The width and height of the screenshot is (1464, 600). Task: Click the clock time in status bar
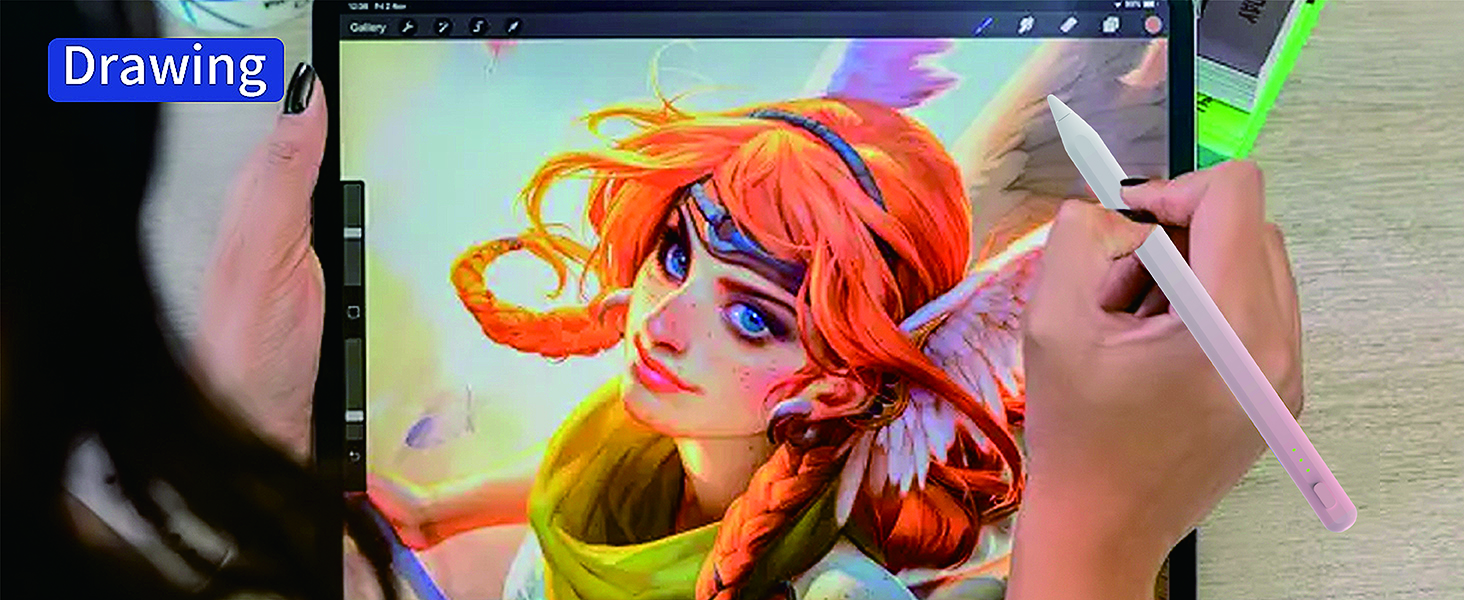click(358, 6)
